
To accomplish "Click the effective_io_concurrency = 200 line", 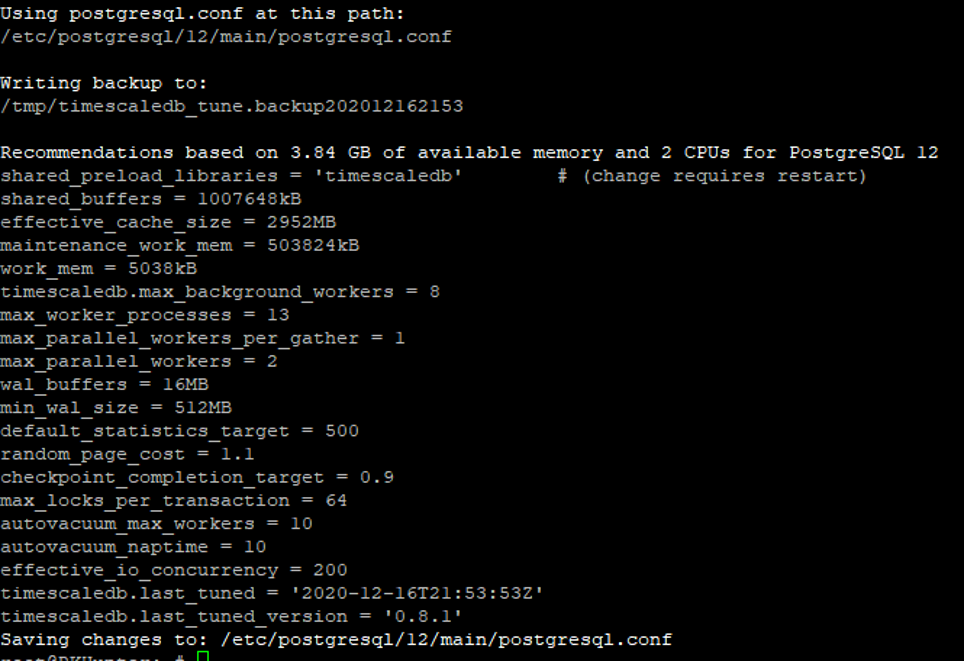I will [173, 570].
